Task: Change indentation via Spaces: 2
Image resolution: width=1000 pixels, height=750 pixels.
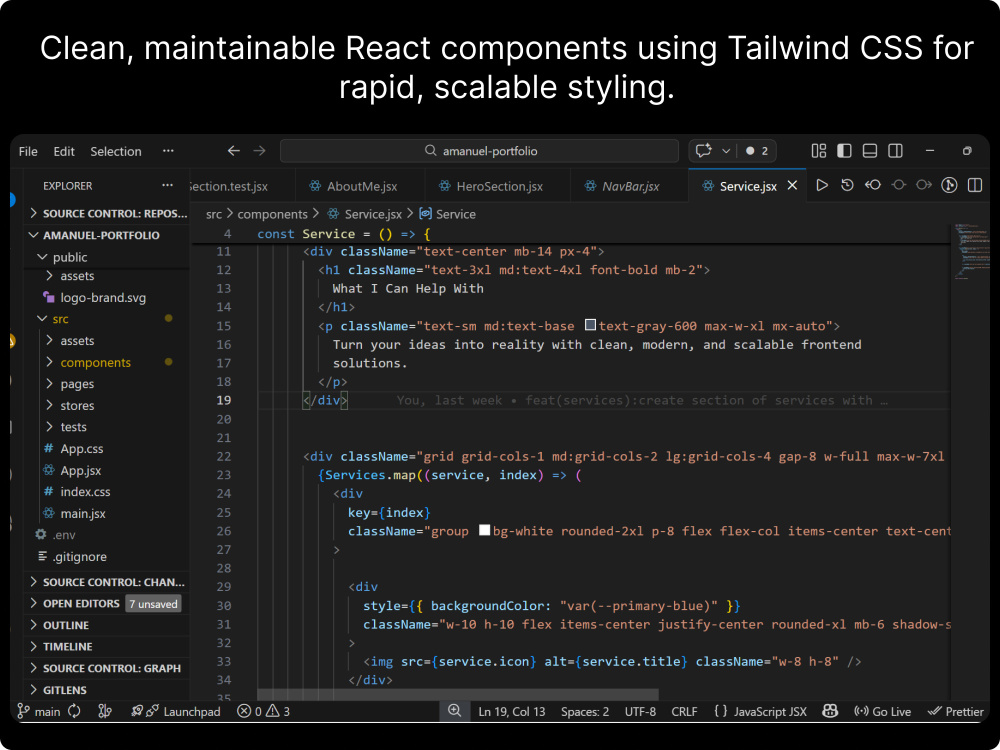Action: [585, 712]
